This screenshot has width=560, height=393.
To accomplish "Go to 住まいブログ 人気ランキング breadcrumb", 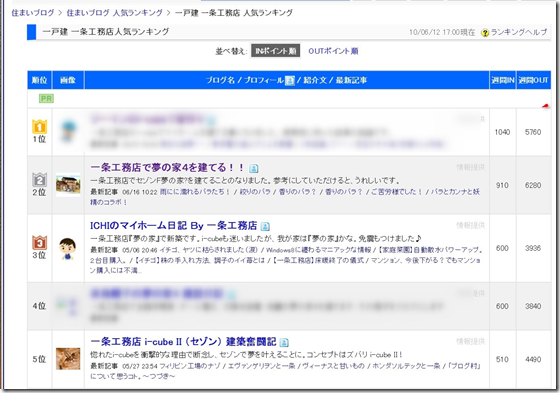I will [x=115, y=13].
